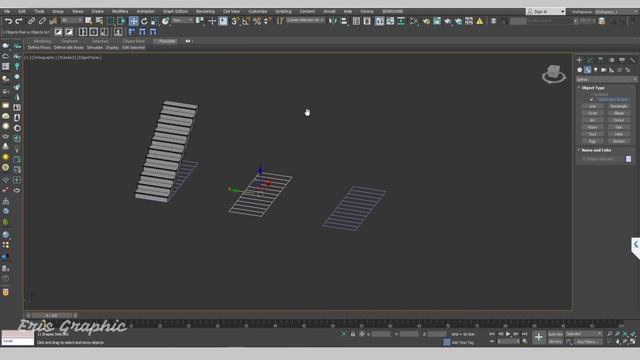Click the Ellipse spline button

[619, 113]
